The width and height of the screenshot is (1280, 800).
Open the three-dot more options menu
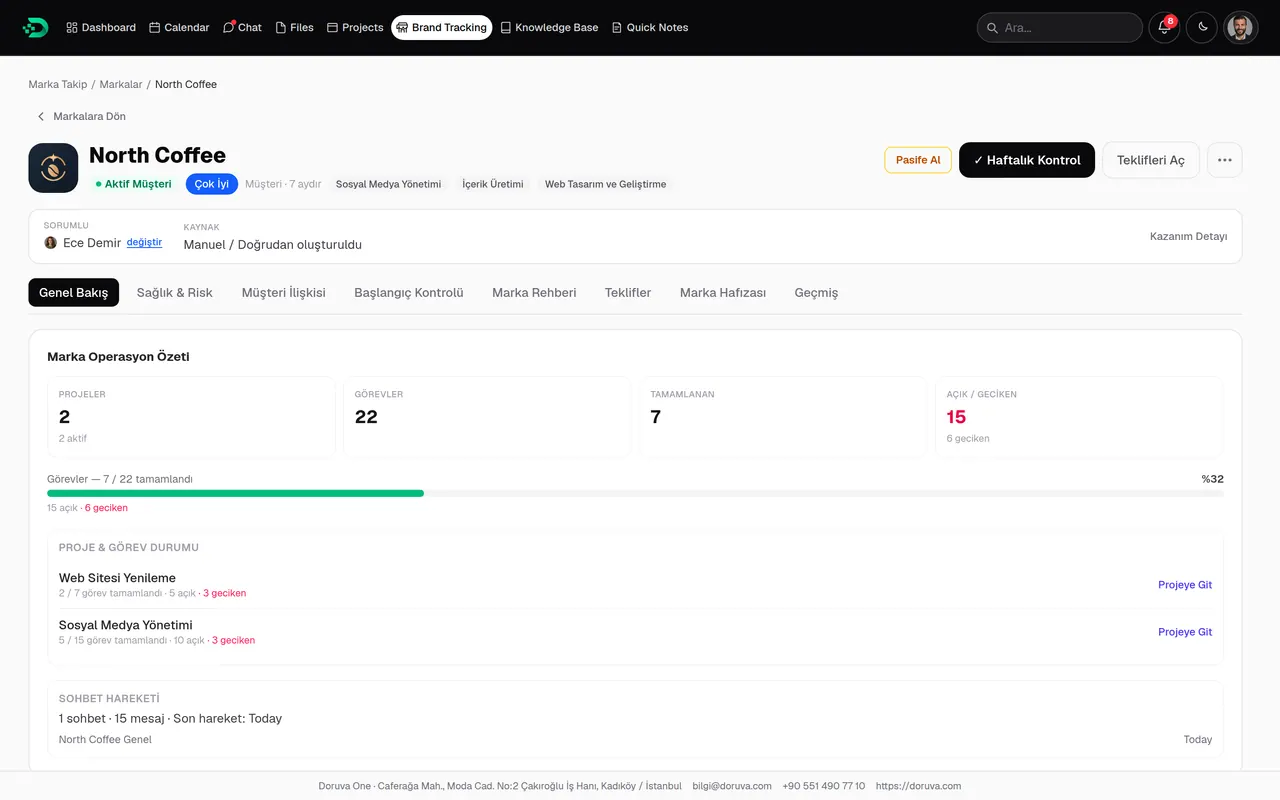pyautogui.click(x=1225, y=160)
